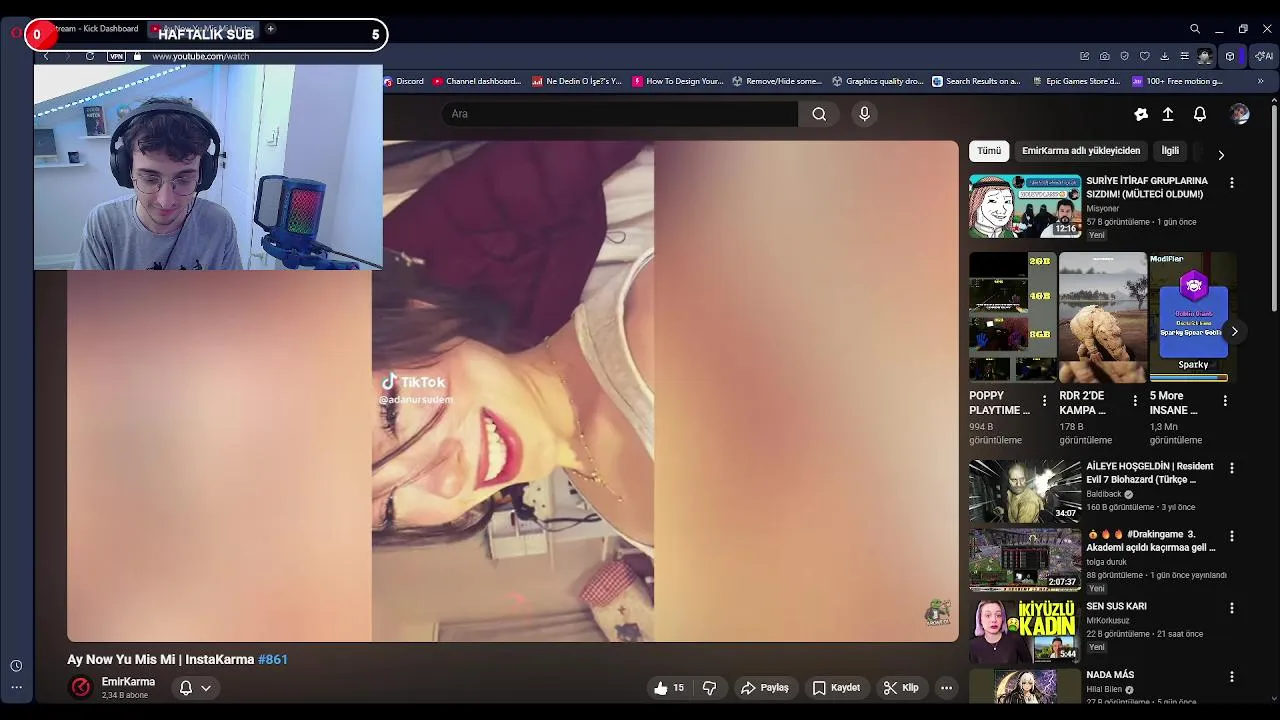The width and height of the screenshot is (1280, 720).
Task: Go back using the browser back arrow
Action: 45,57
